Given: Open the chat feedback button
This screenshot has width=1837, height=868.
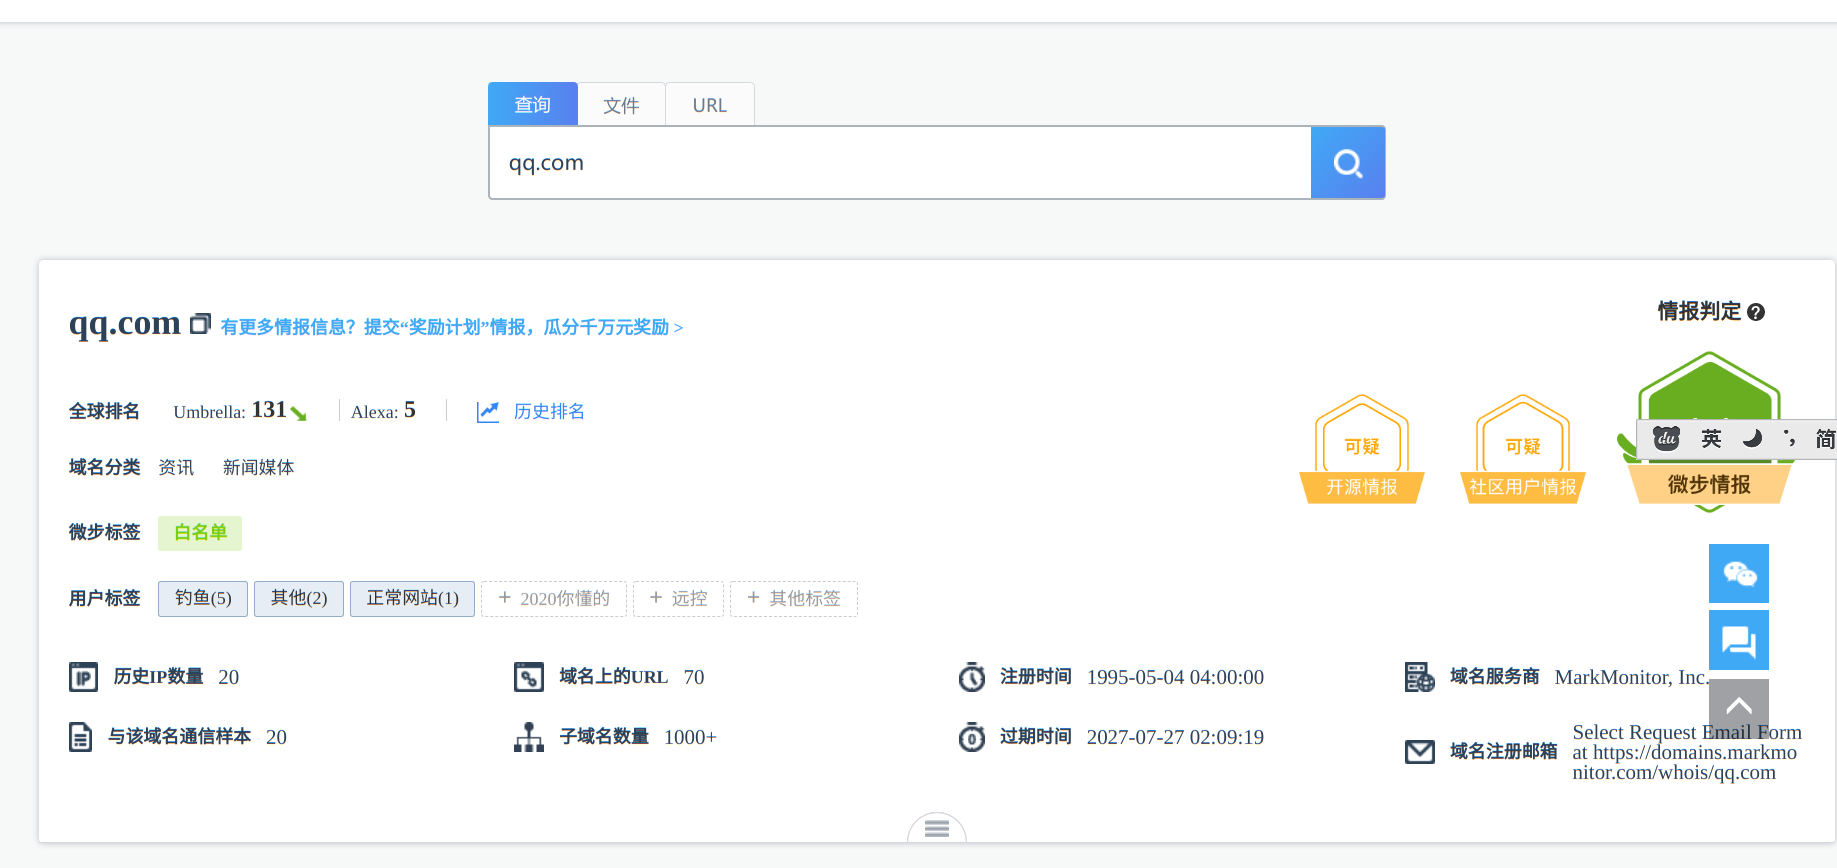Looking at the screenshot, I should [x=1739, y=640].
